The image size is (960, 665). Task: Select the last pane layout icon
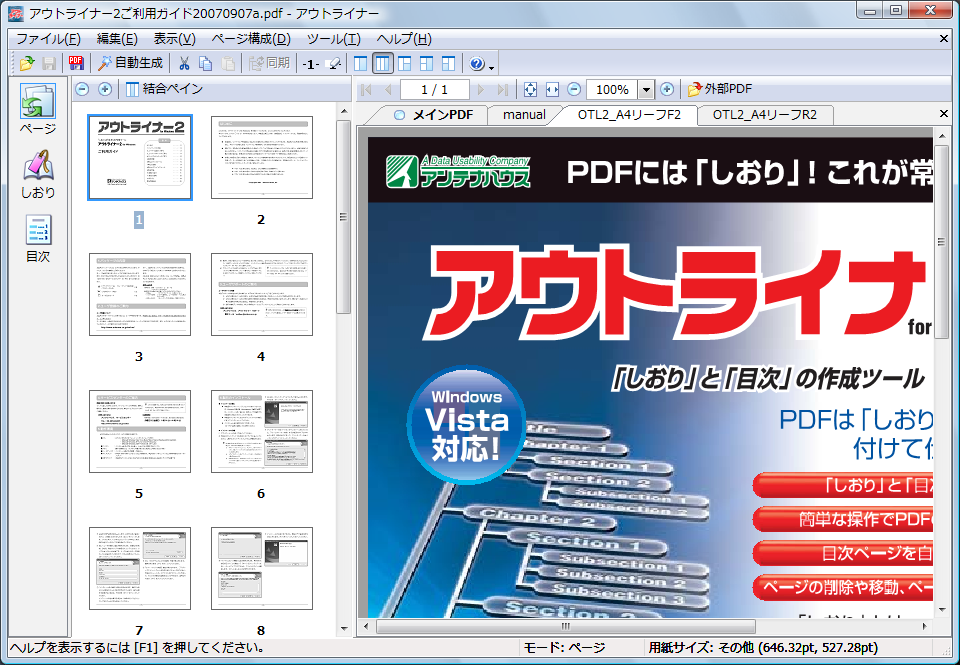coord(449,63)
